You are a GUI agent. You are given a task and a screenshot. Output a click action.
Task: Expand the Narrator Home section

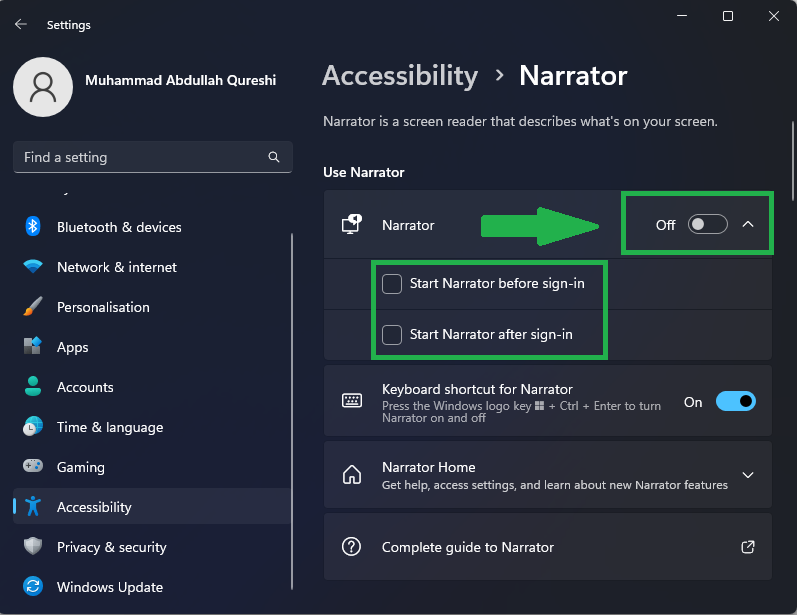tap(748, 475)
